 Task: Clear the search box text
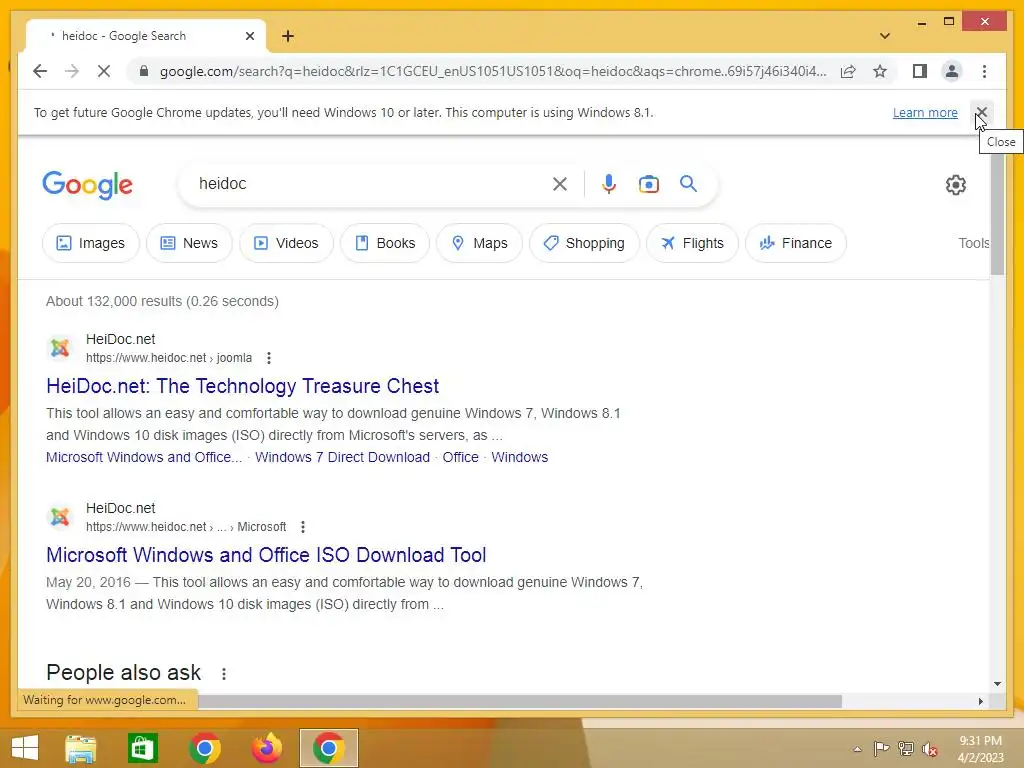(560, 184)
